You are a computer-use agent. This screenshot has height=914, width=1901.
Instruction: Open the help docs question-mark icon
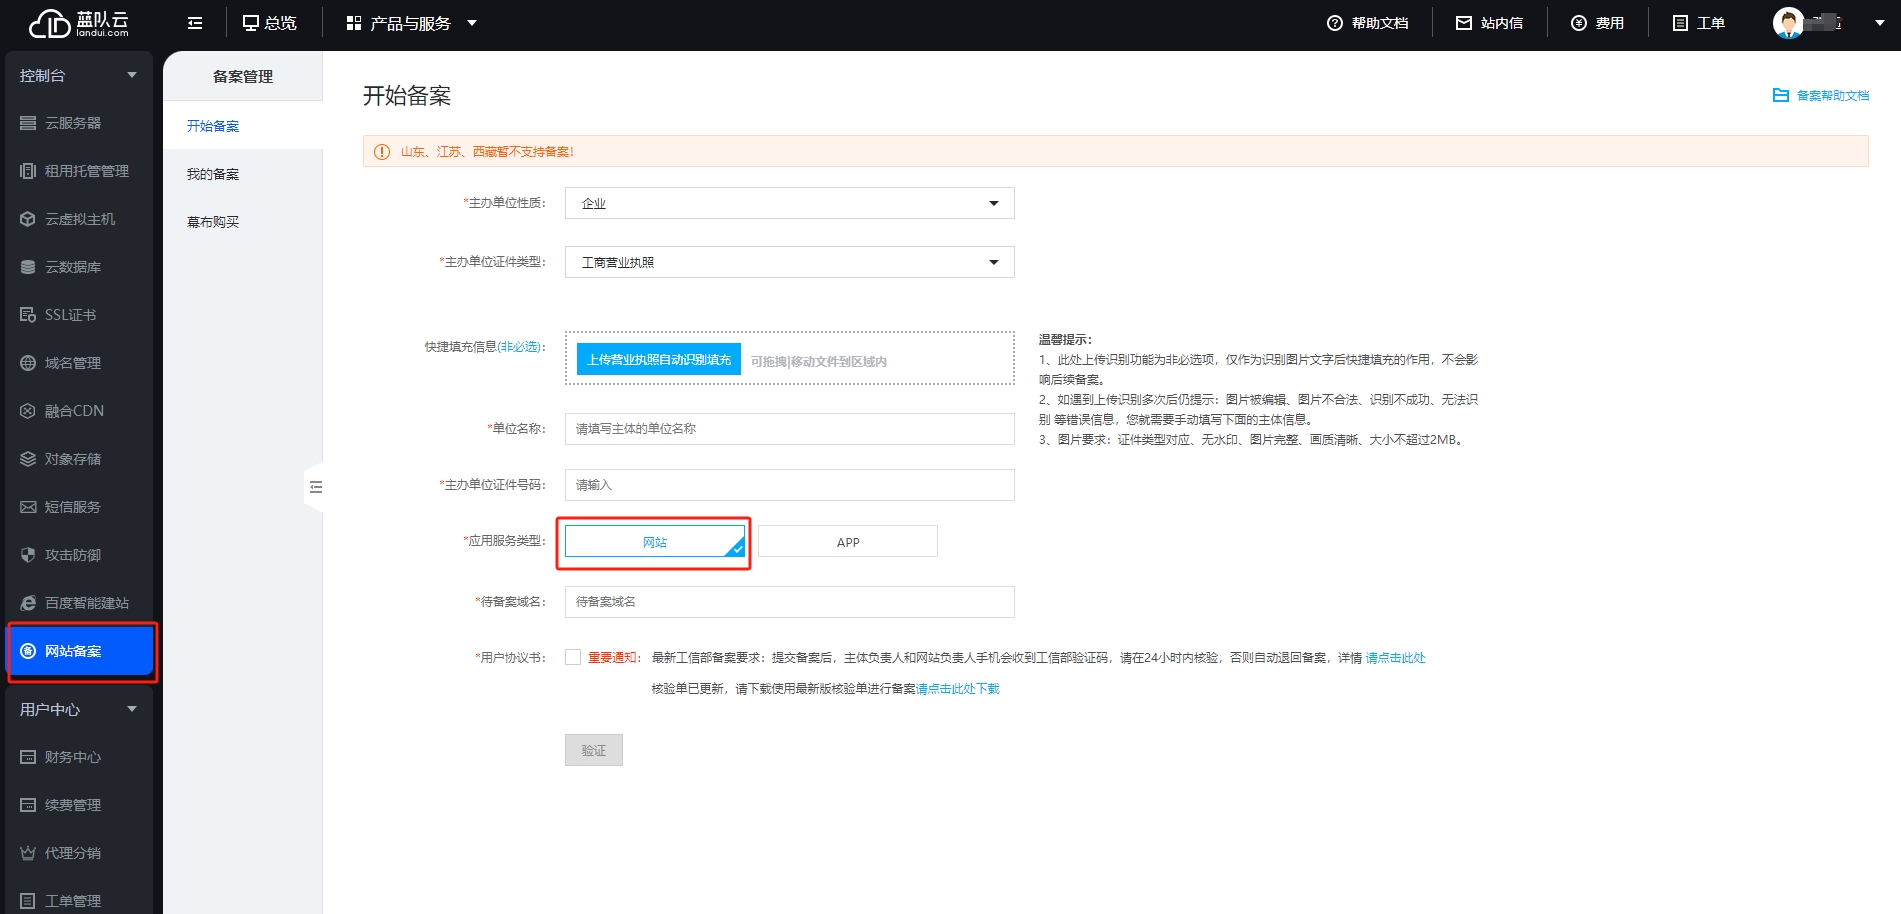tap(1334, 23)
